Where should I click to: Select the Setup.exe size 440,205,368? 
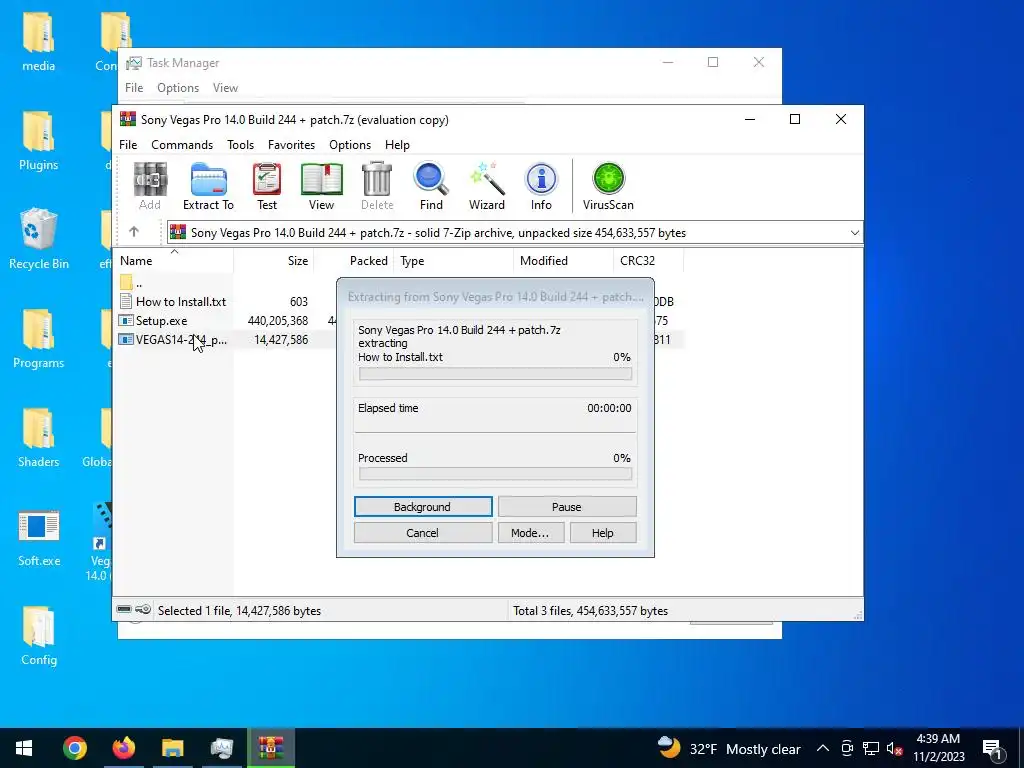click(278, 321)
